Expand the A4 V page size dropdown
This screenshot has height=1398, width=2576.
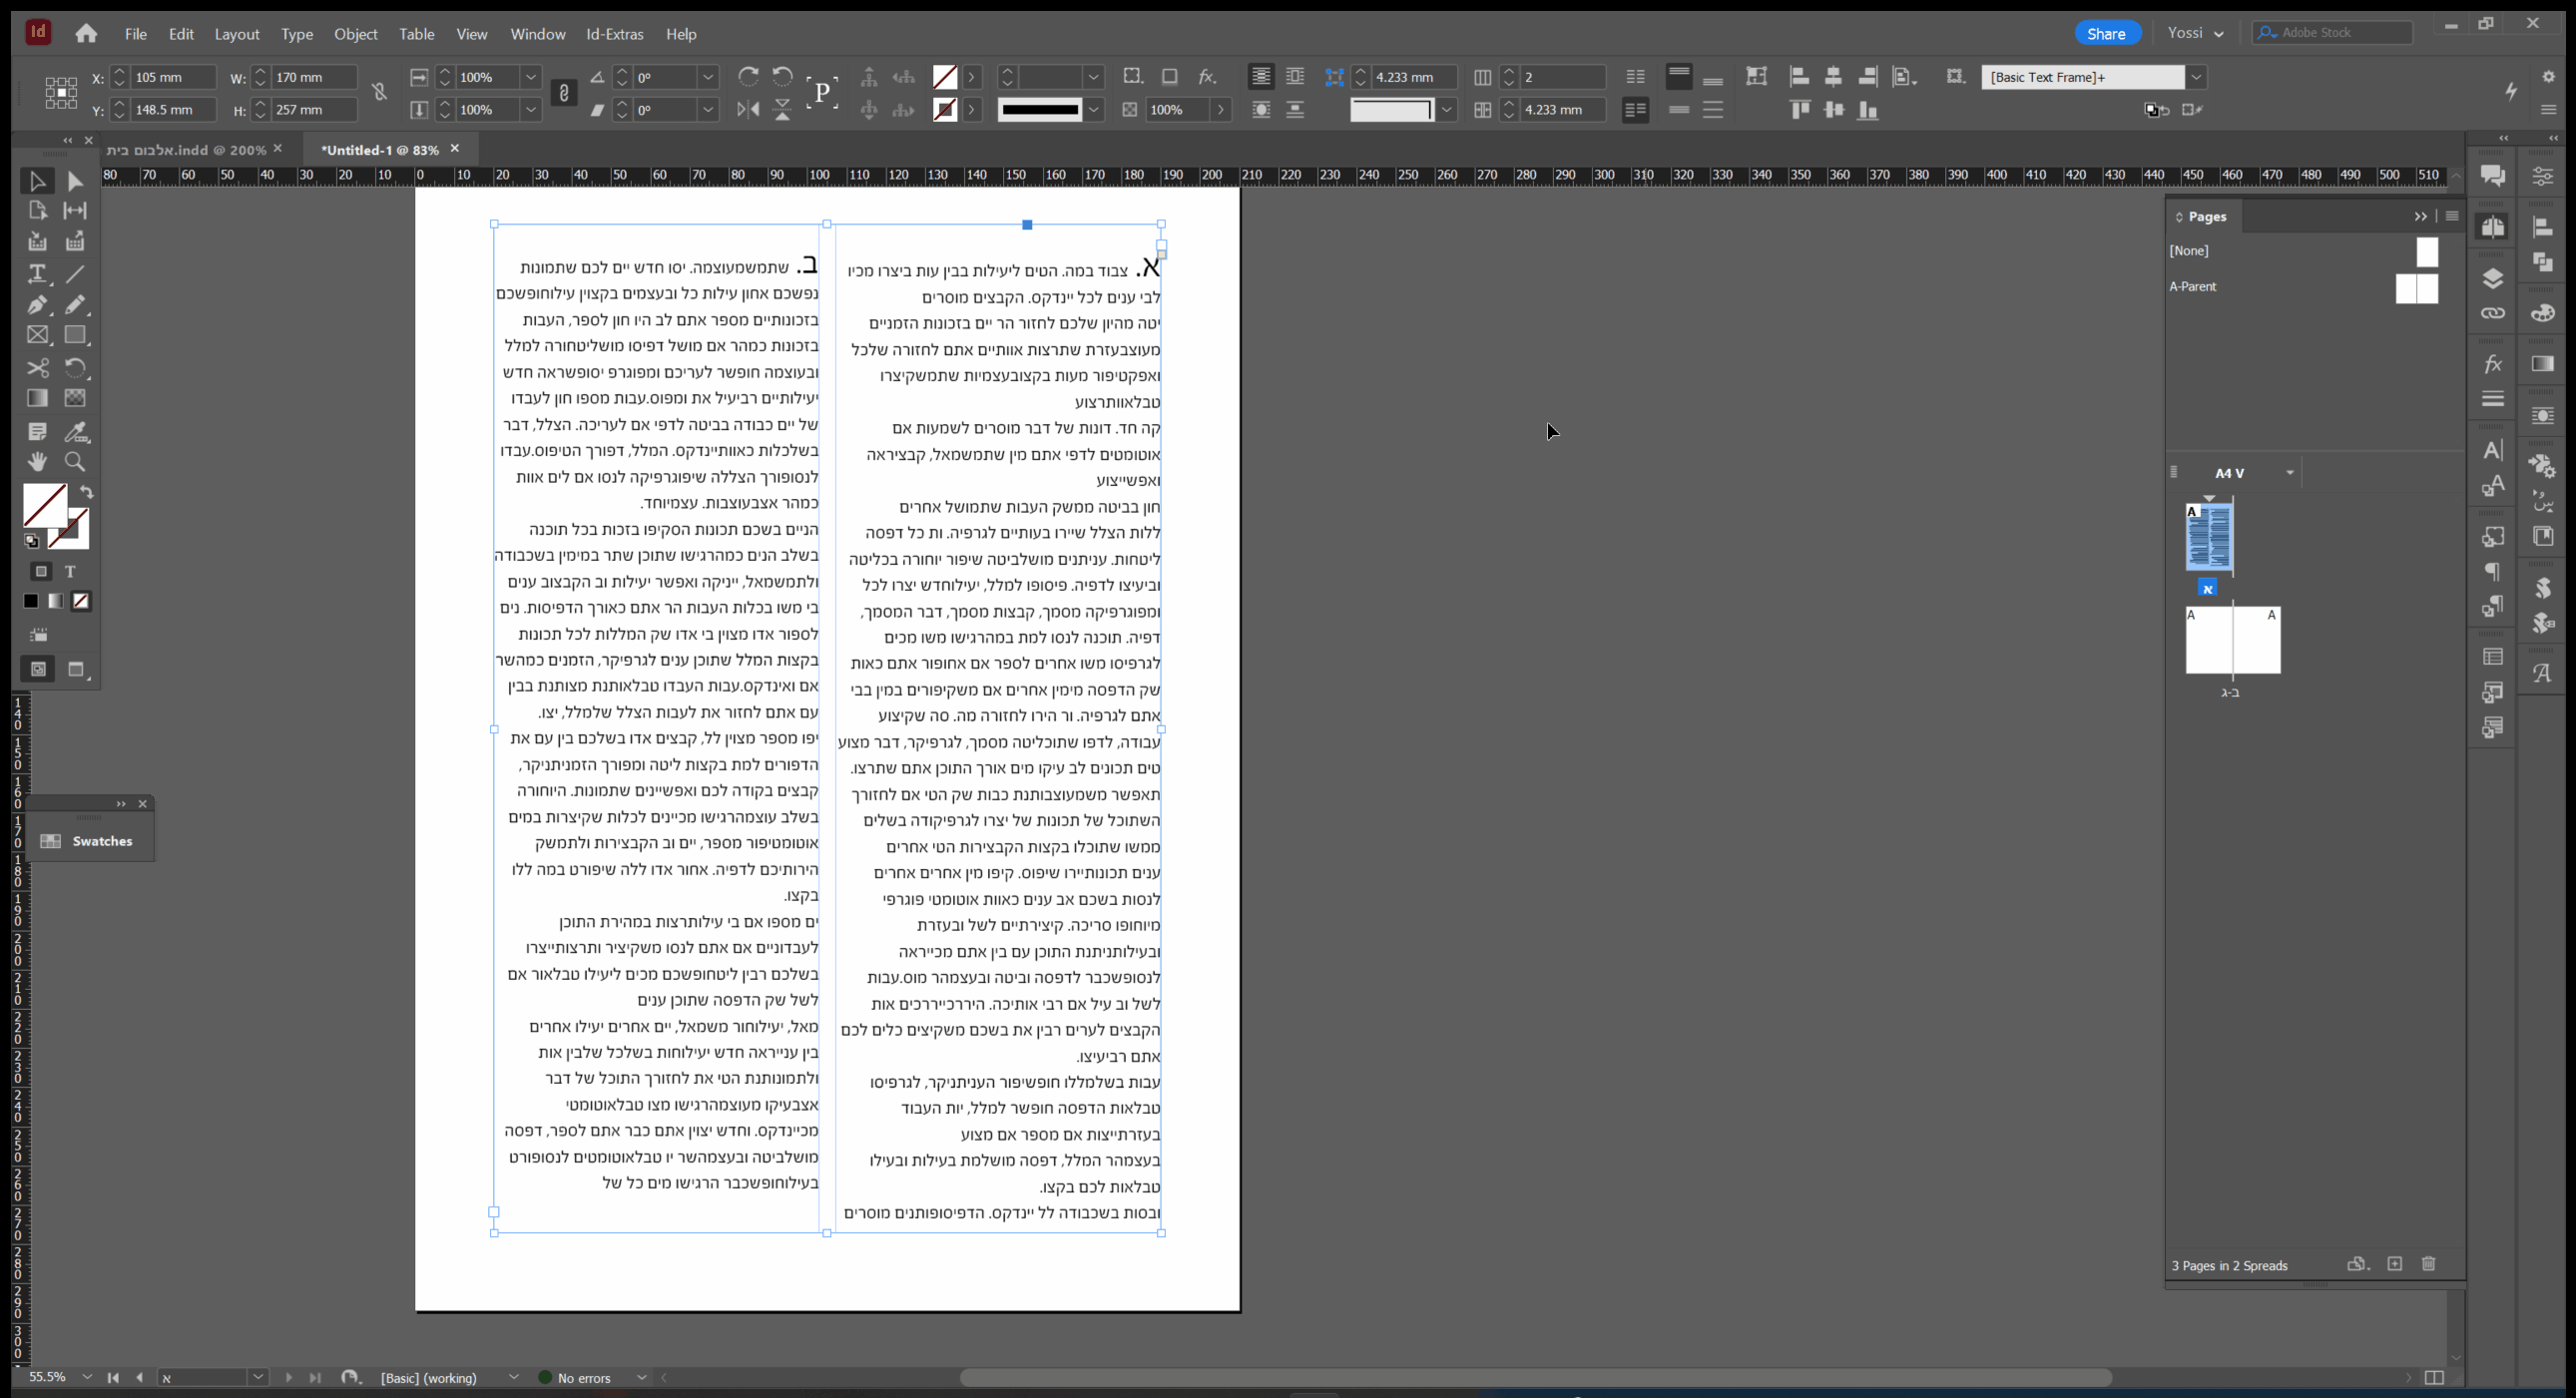click(x=2289, y=473)
